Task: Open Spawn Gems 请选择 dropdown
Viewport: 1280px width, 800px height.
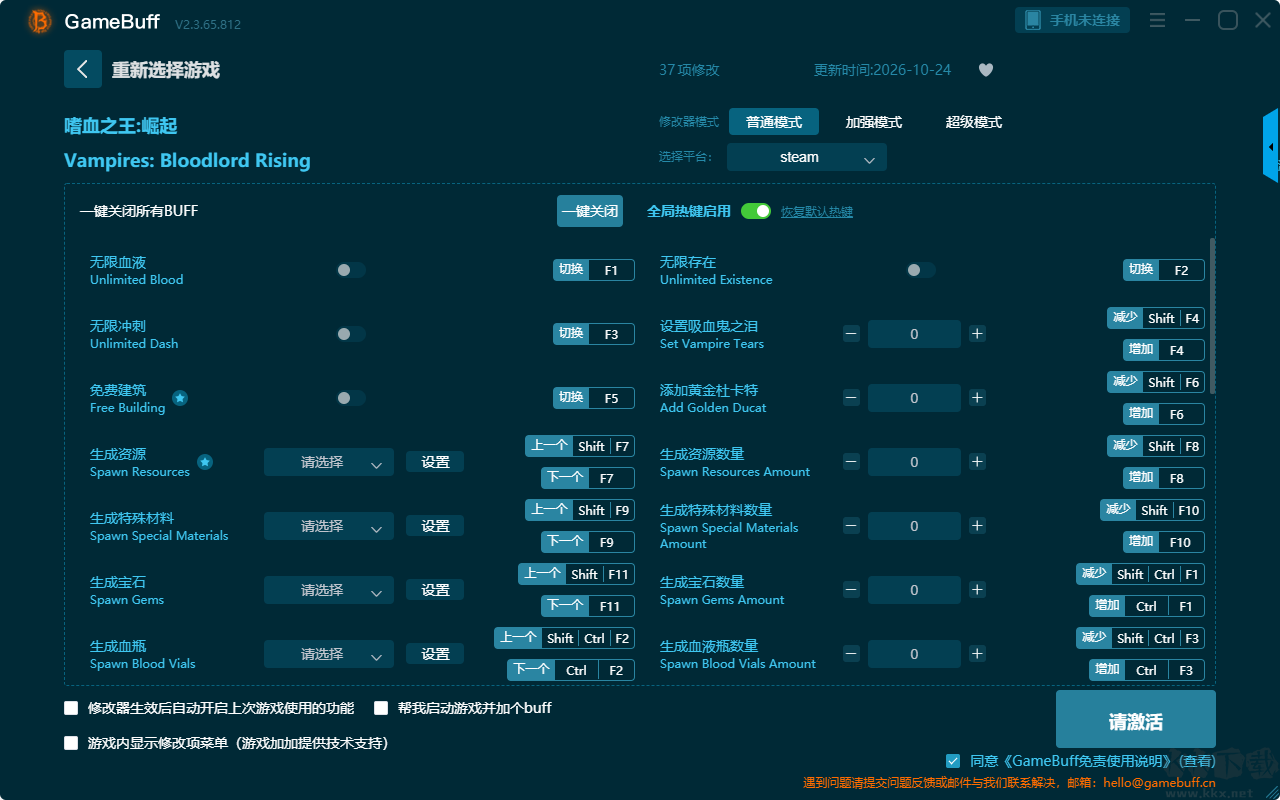Action: pyautogui.click(x=329, y=590)
